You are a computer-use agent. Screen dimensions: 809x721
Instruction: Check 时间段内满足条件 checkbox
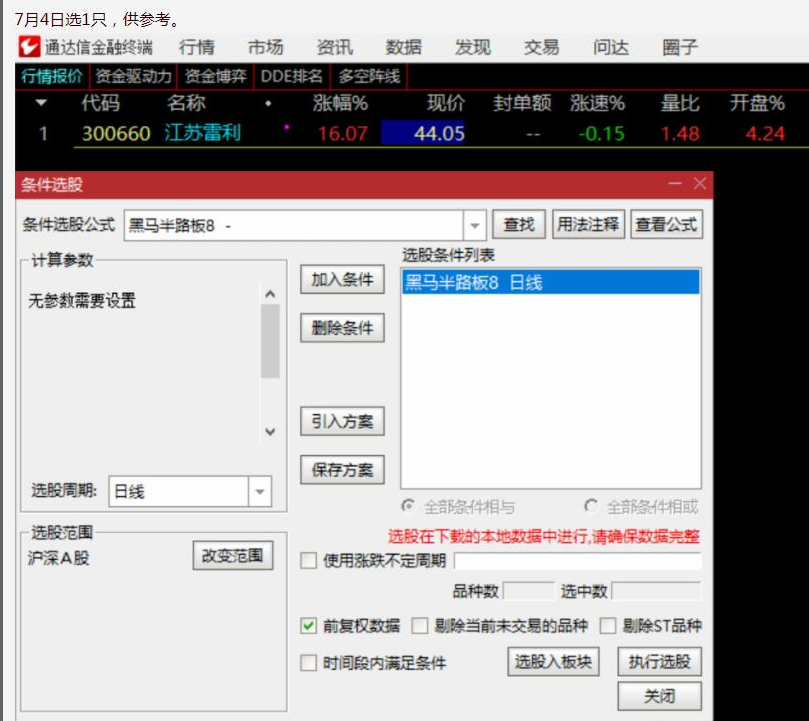309,663
